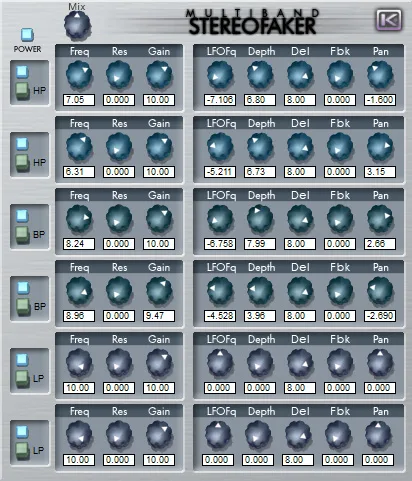This screenshot has height=481, width=412.
Task: Select the Depth value field showing 3.96
Action: [x=260, y=316]
